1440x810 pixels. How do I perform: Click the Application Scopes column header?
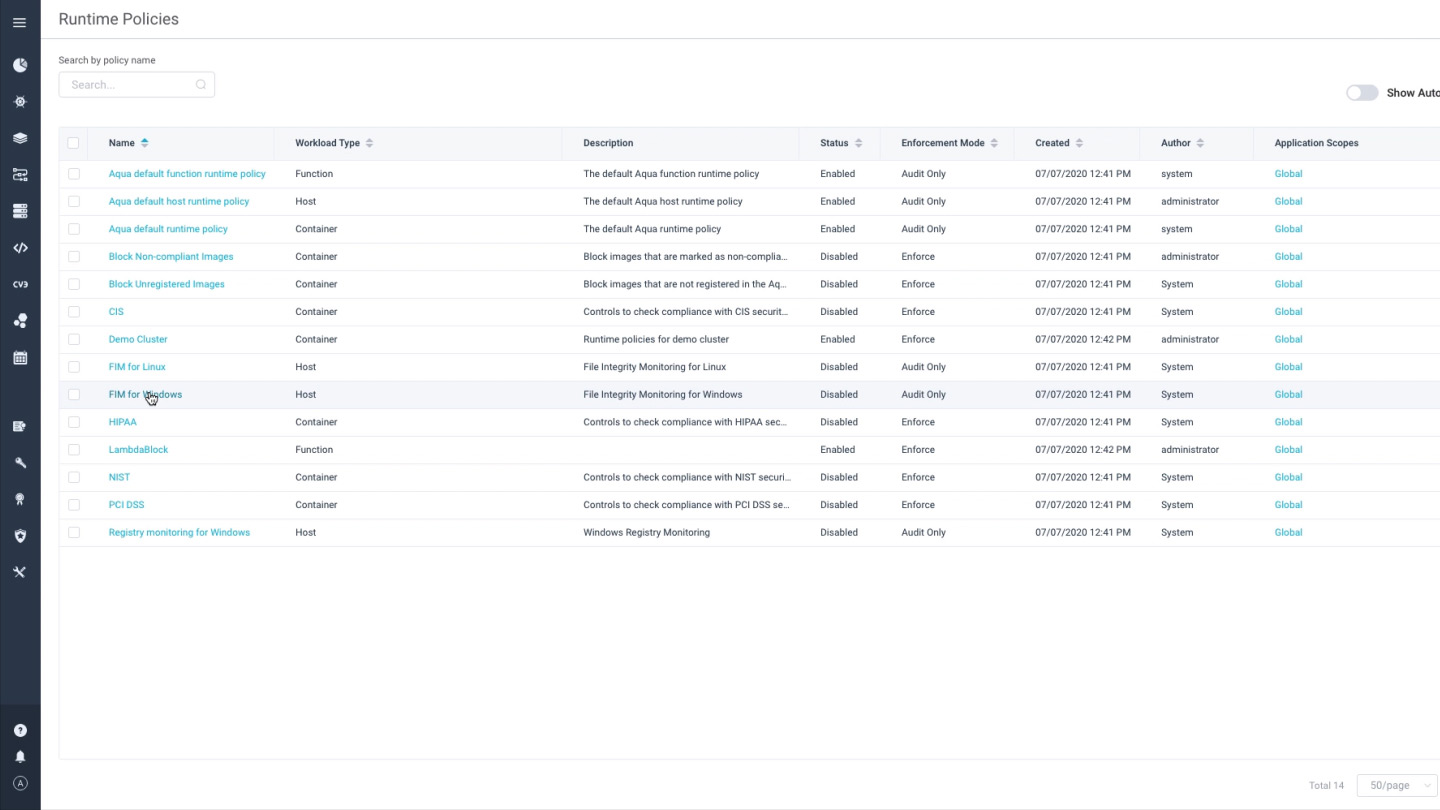[1316, 143]
